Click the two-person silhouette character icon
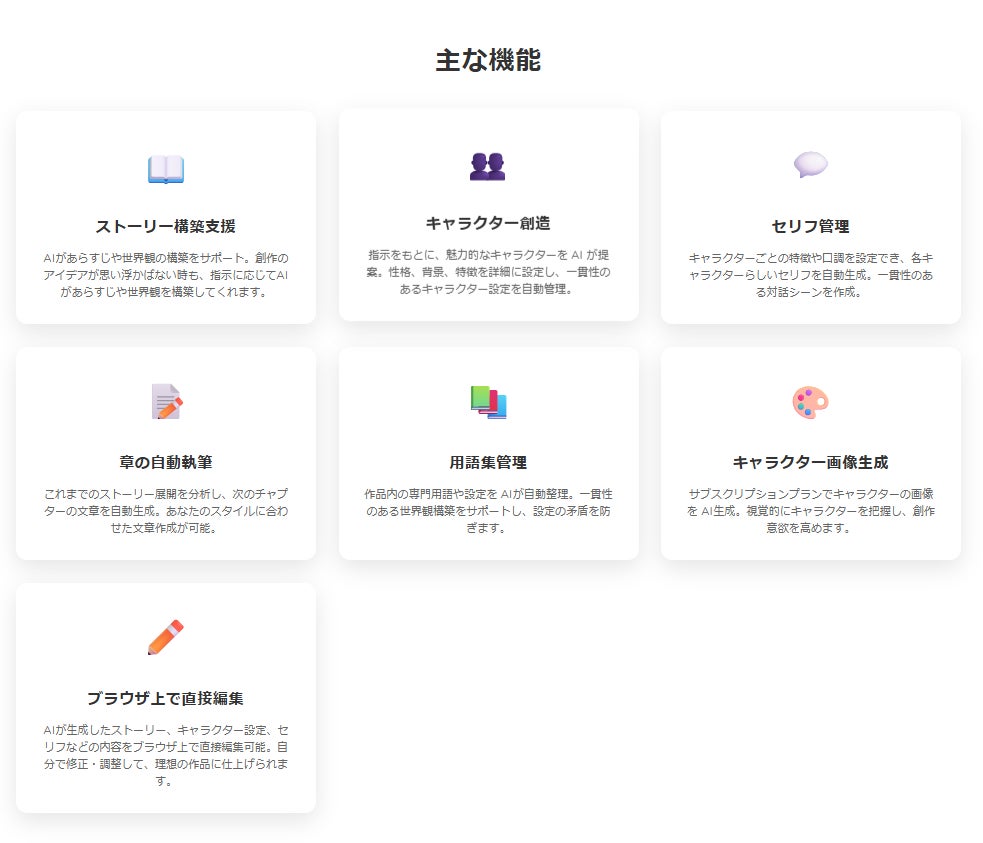The width and height of the screenshot is (983, 843). coord(488,166)
